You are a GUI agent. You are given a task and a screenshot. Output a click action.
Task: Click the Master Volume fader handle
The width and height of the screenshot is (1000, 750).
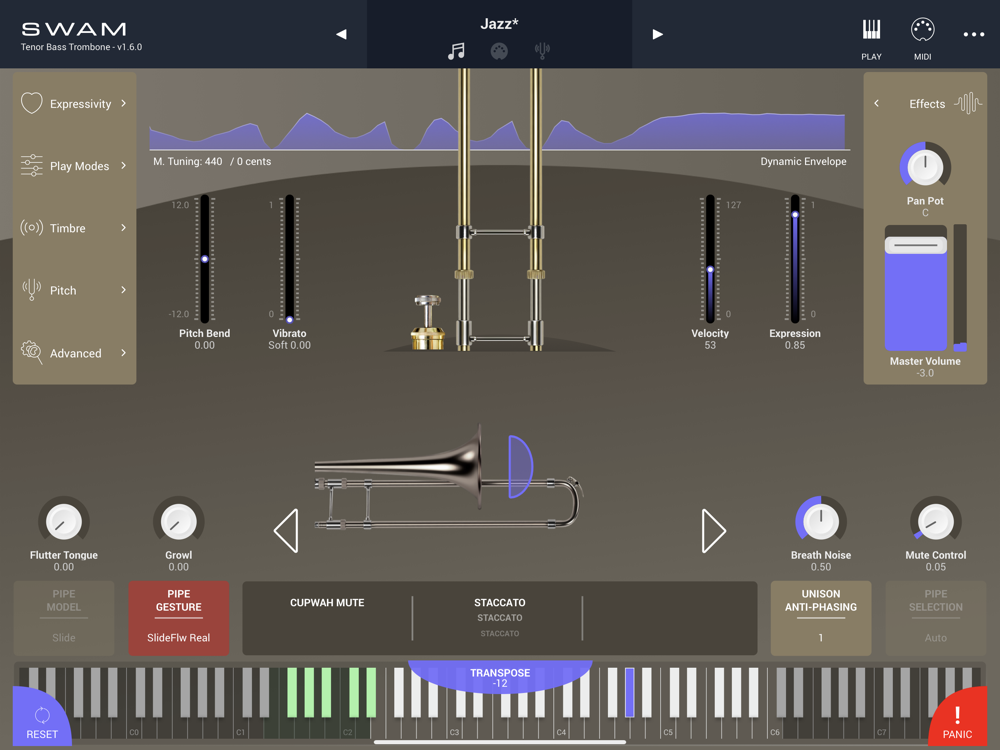point(915,245)
